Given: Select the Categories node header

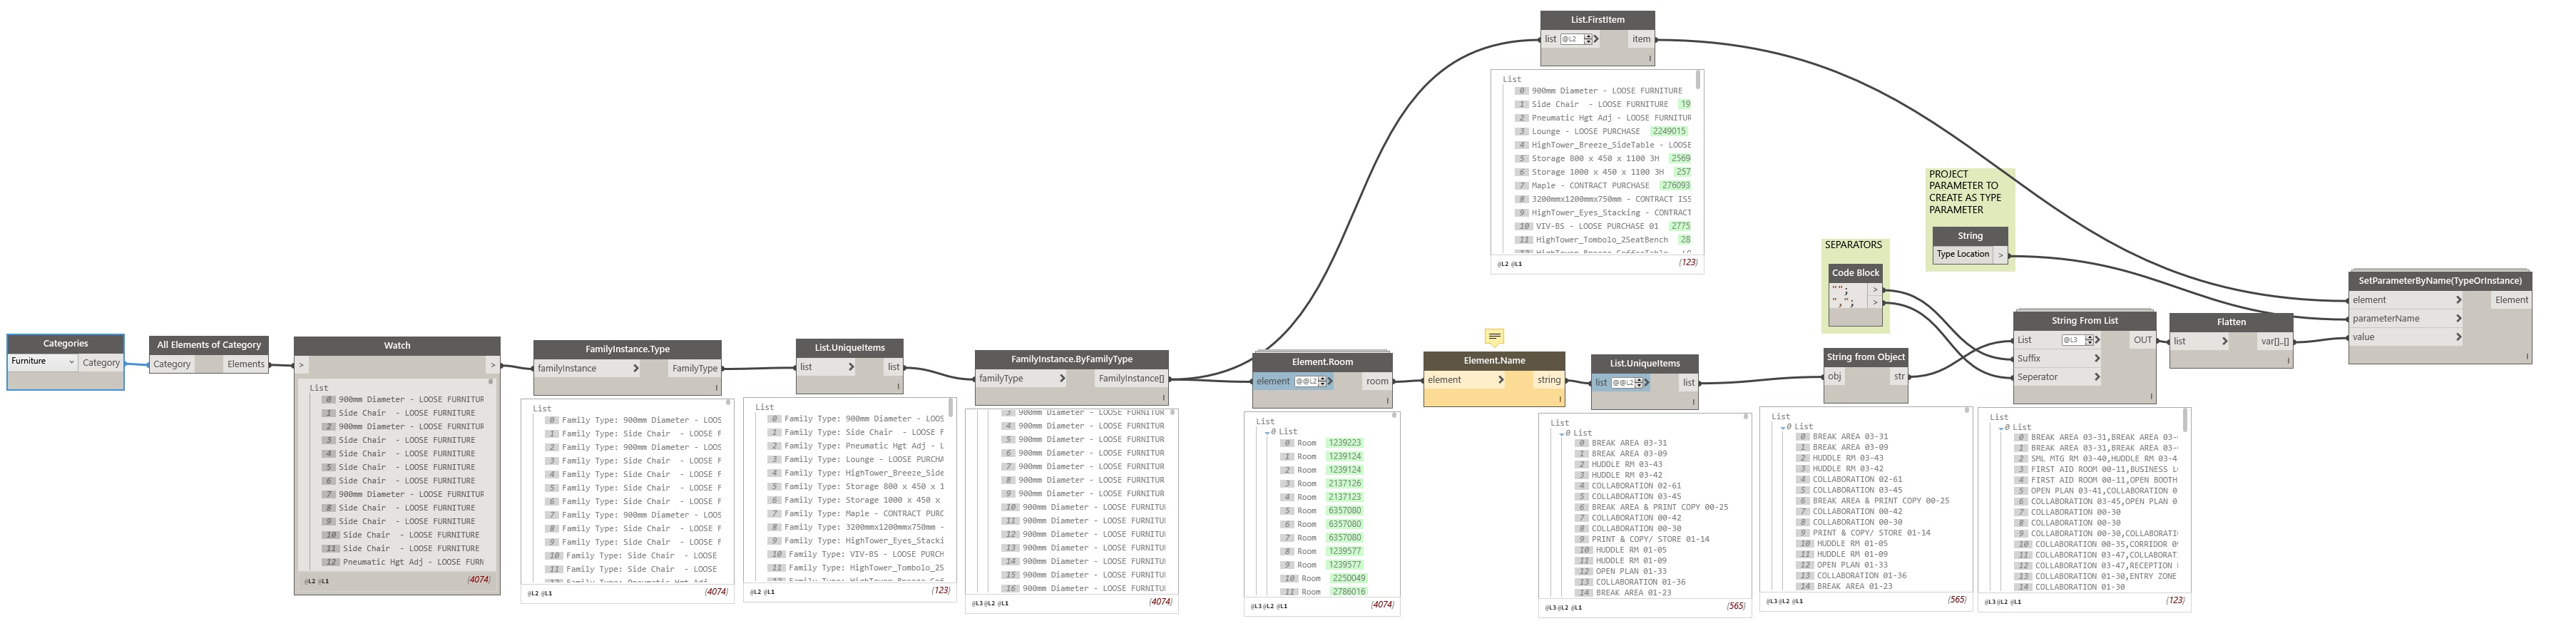Looking at the screenshot, I should tap(66, 344).
